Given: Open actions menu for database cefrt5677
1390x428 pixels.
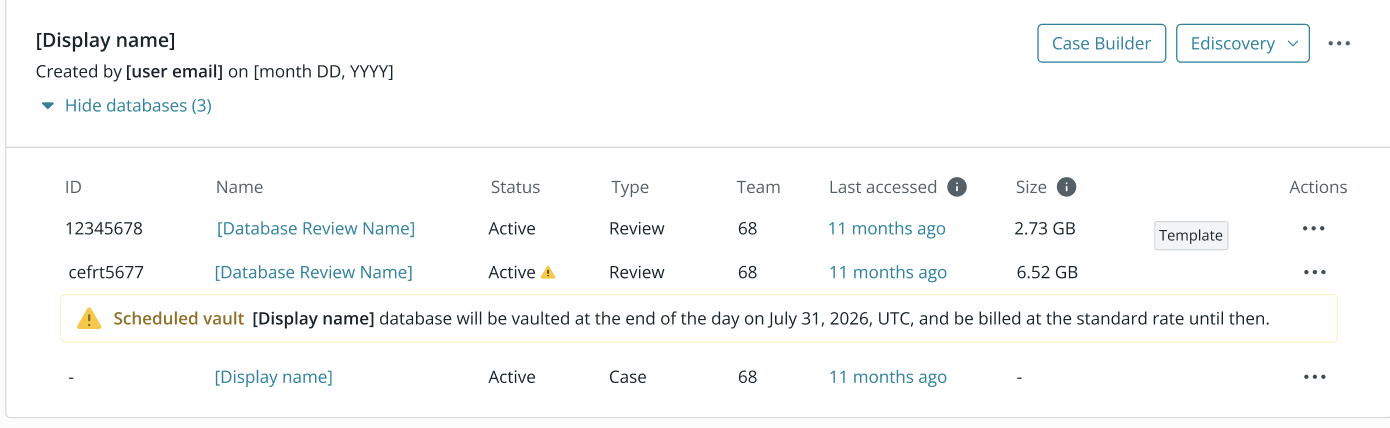Looking at the screenshot, I should (x=1314, y=272).
